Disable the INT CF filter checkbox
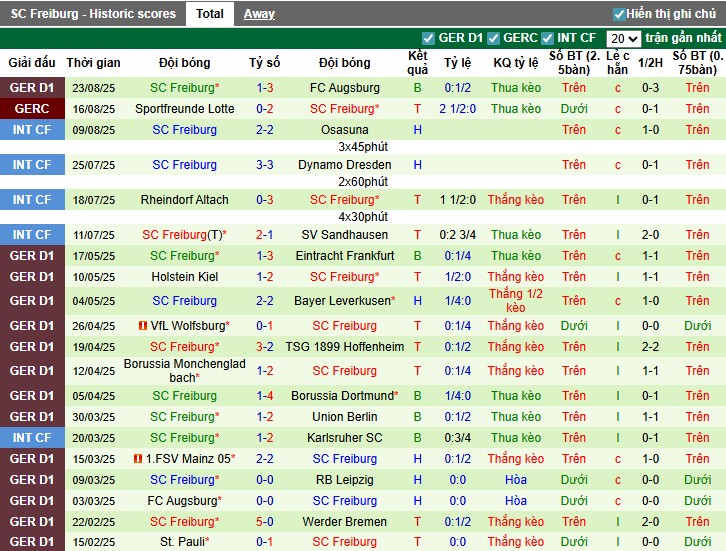Screen dimensions: 726x551 tap(549, 38)
